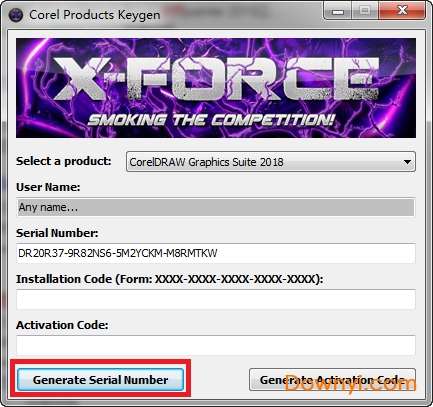Image resolution: width=433 pixels, height=407 pixels.
Task: Click the Installation Code form hint label
Action: [170, 279]
